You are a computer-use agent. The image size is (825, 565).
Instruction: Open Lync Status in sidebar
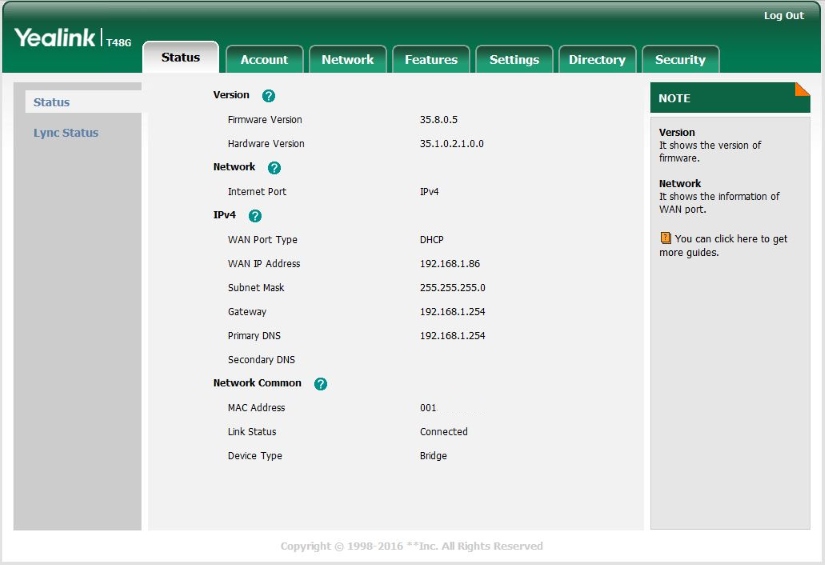click(66, 133)
